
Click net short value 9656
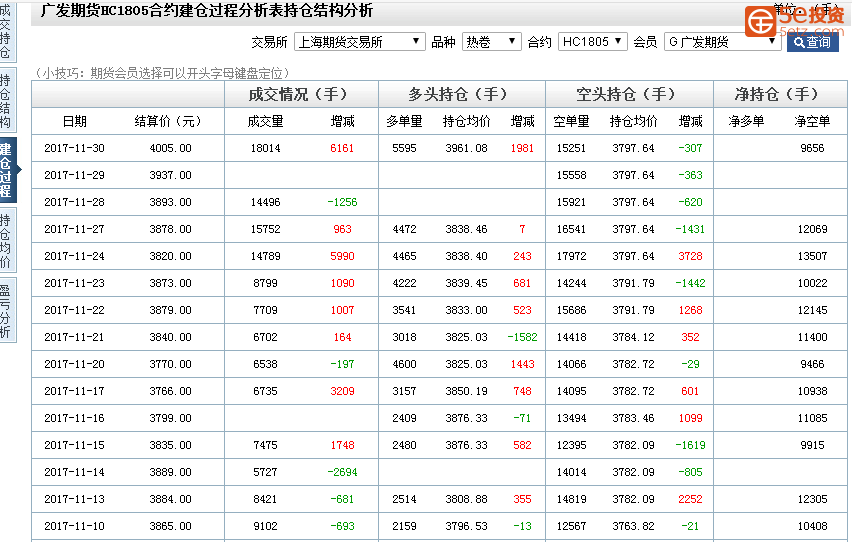[812, 148]
